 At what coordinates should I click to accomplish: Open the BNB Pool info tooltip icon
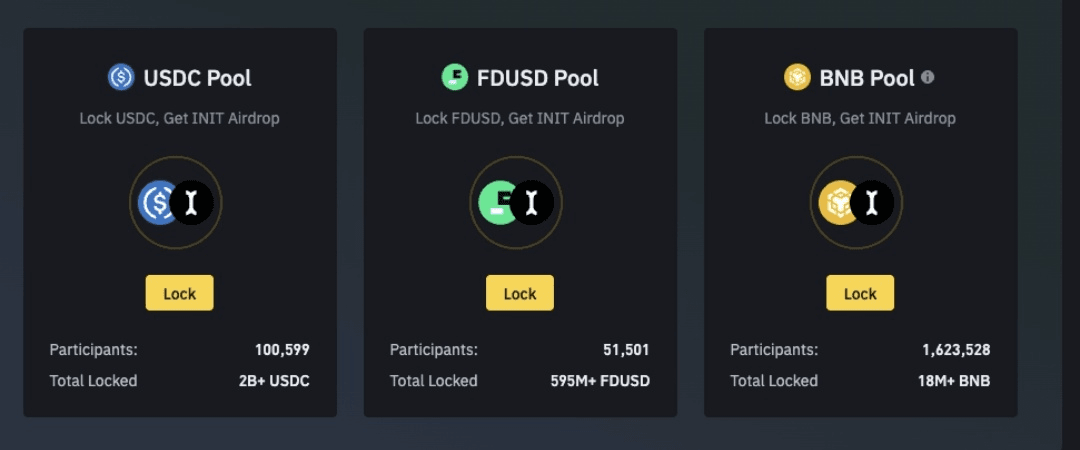(x=928, y=77)
